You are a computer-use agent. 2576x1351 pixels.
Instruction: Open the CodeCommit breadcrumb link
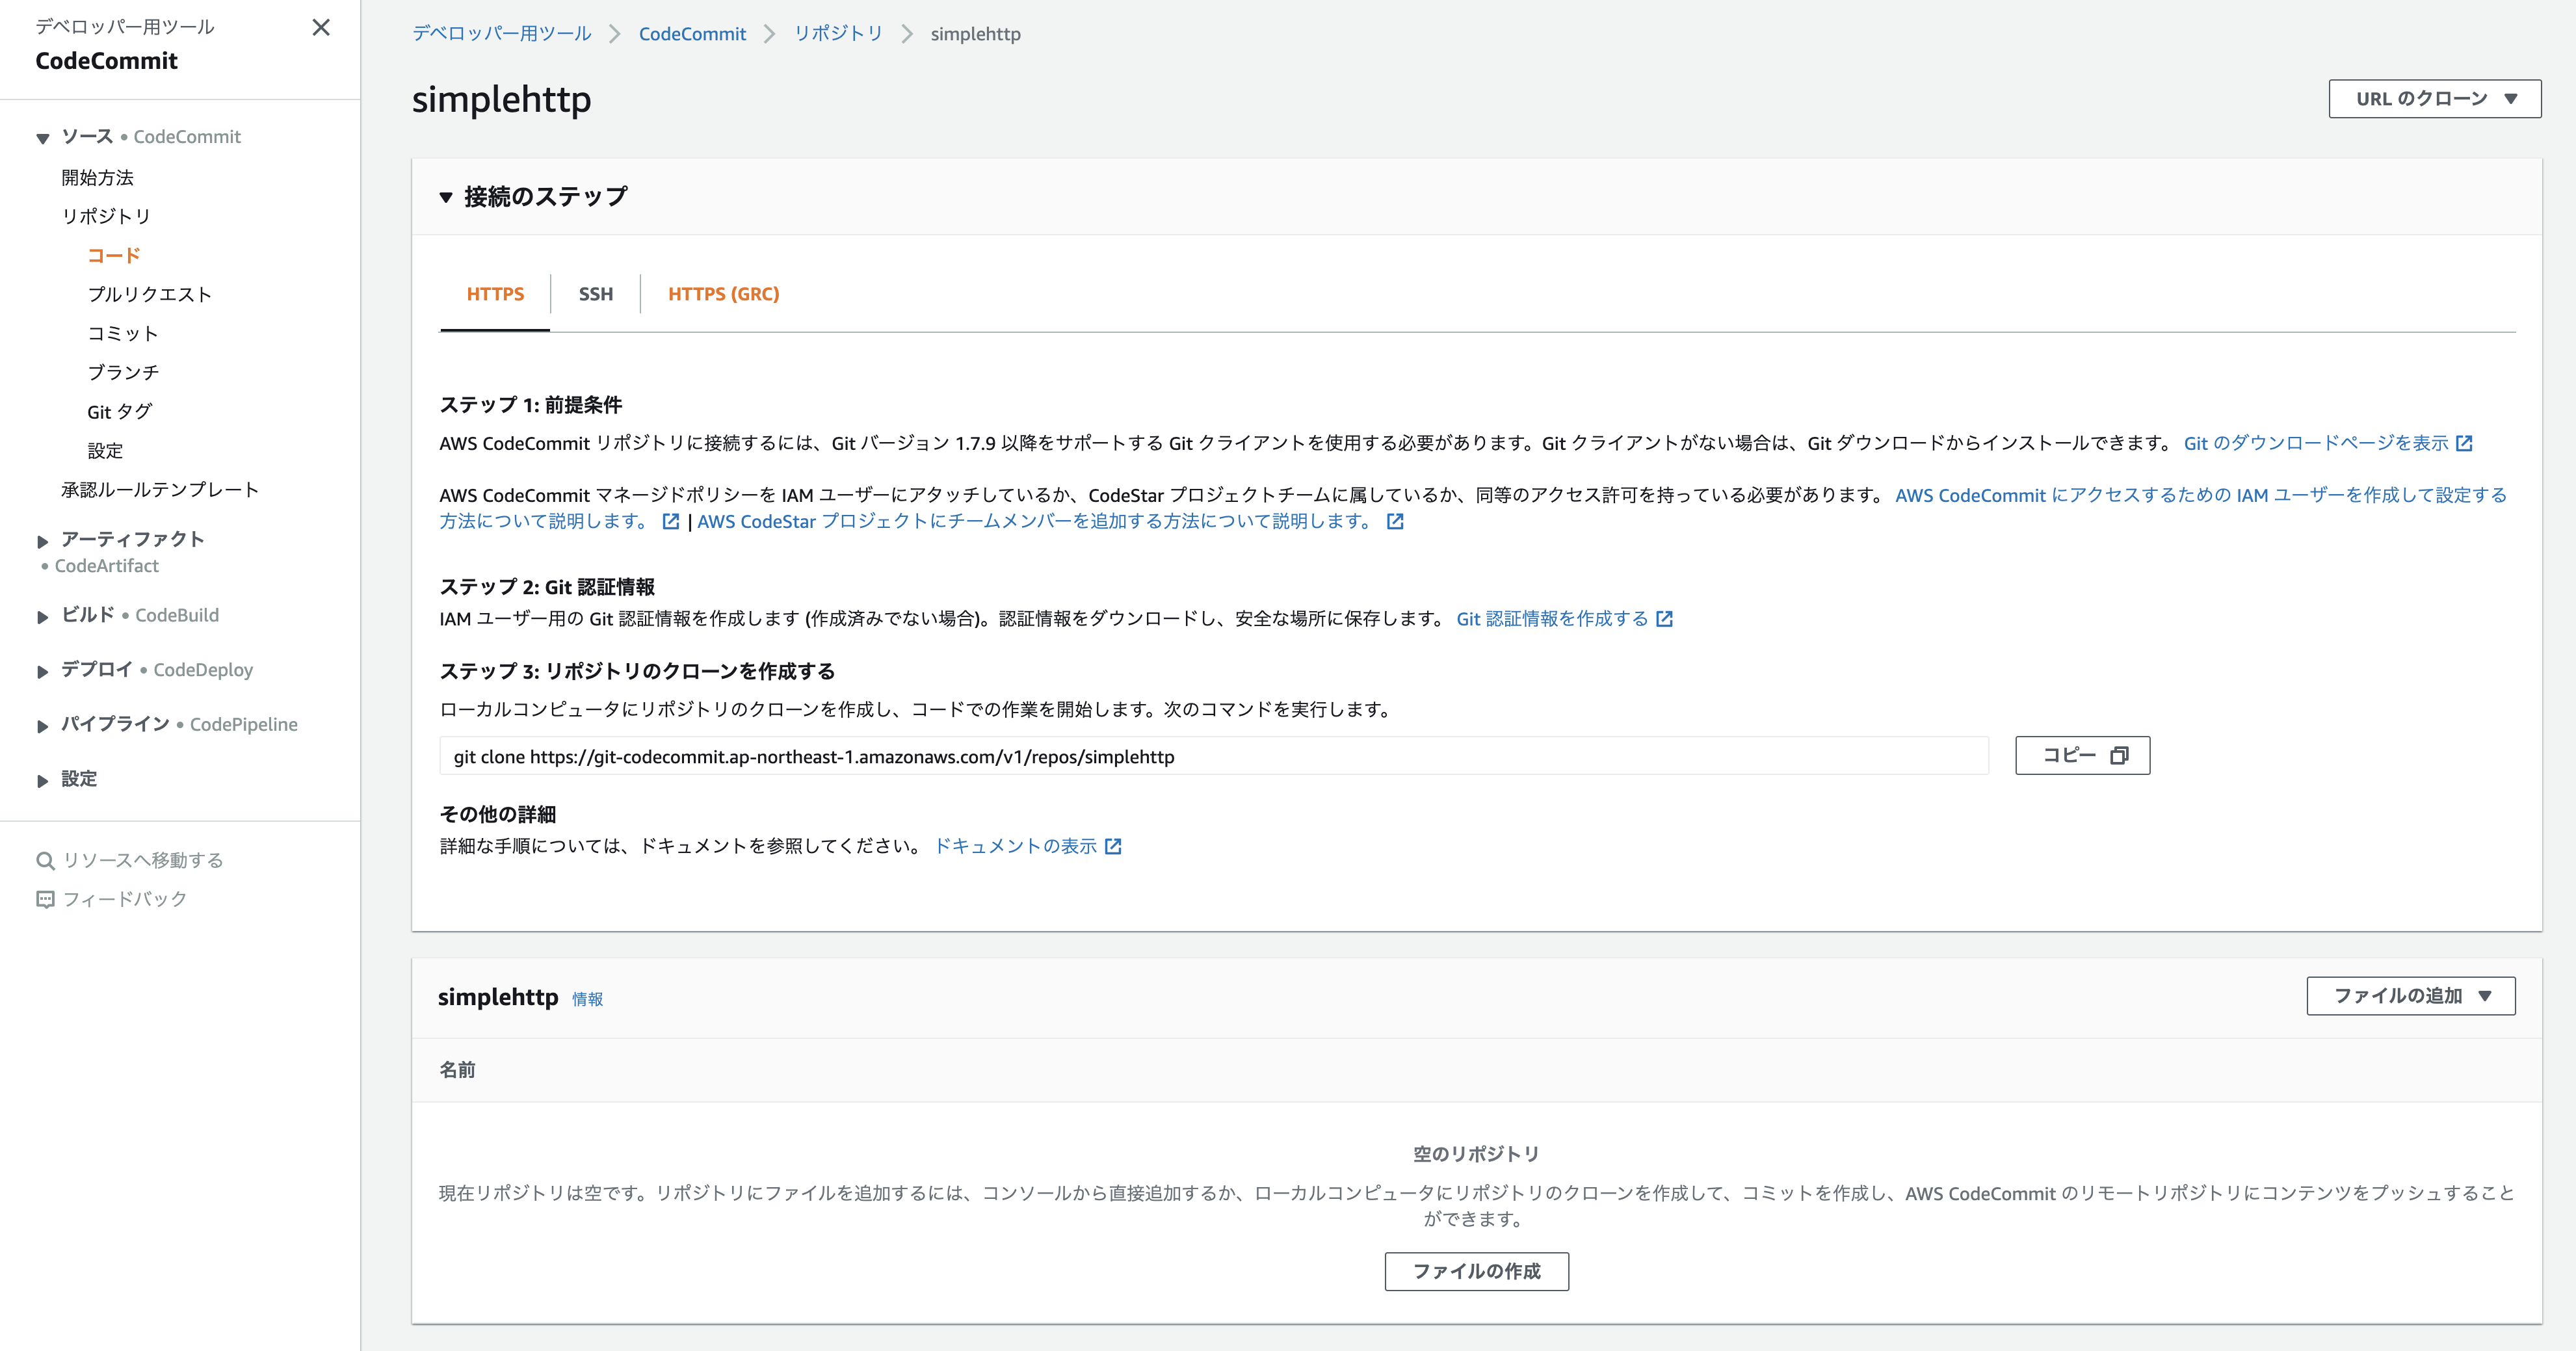pyautogui.click(x=692, y=33)
